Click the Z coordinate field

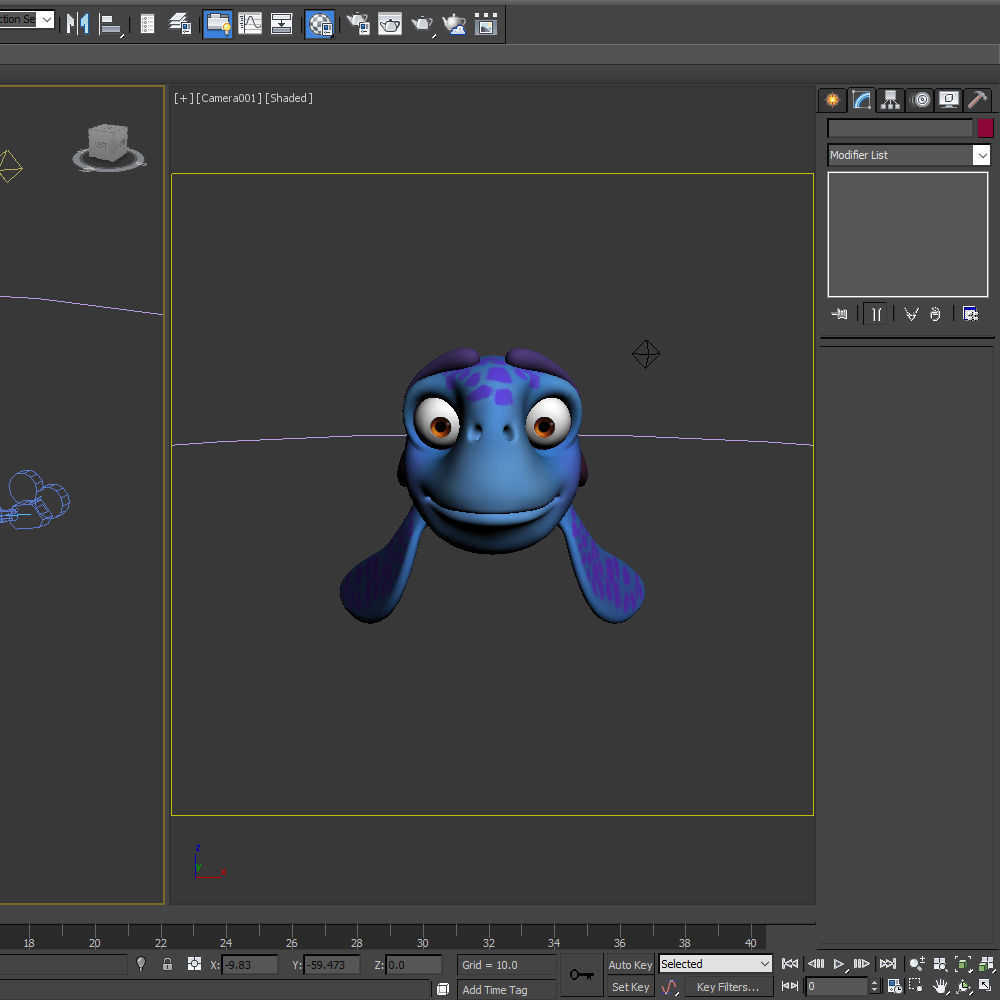[413, 965]
